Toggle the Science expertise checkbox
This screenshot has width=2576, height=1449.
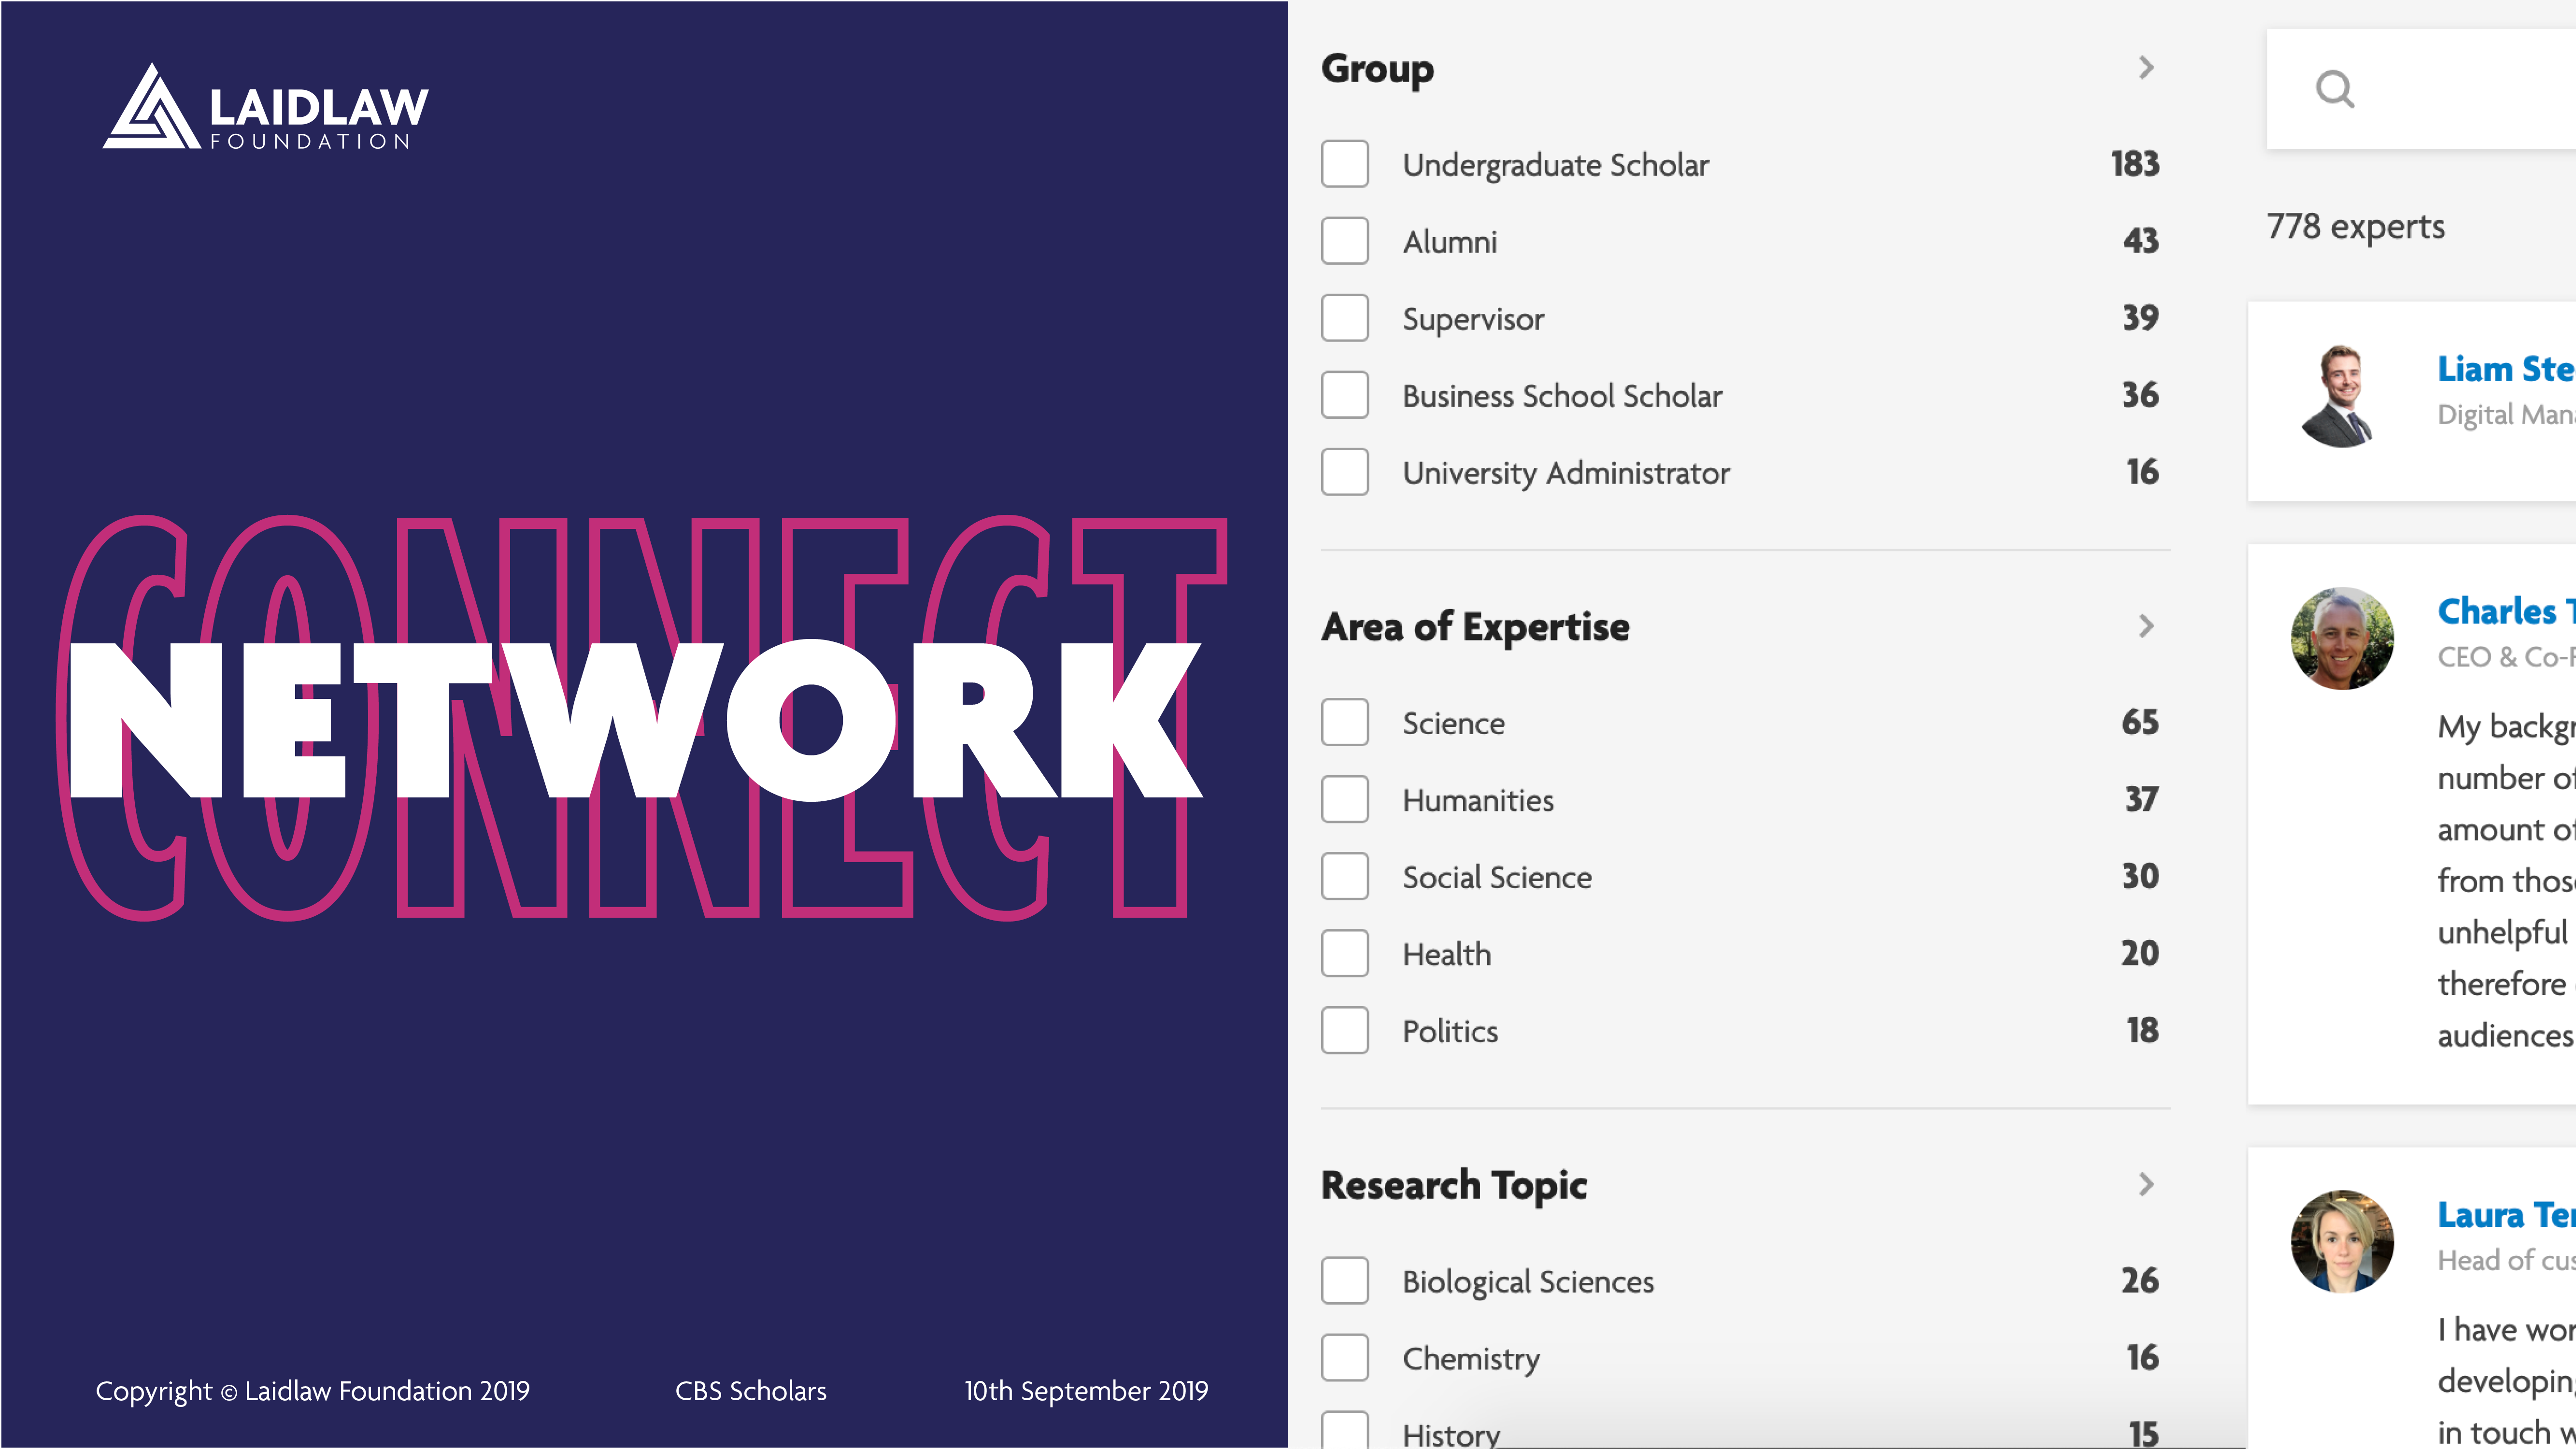pos(1345,722)
